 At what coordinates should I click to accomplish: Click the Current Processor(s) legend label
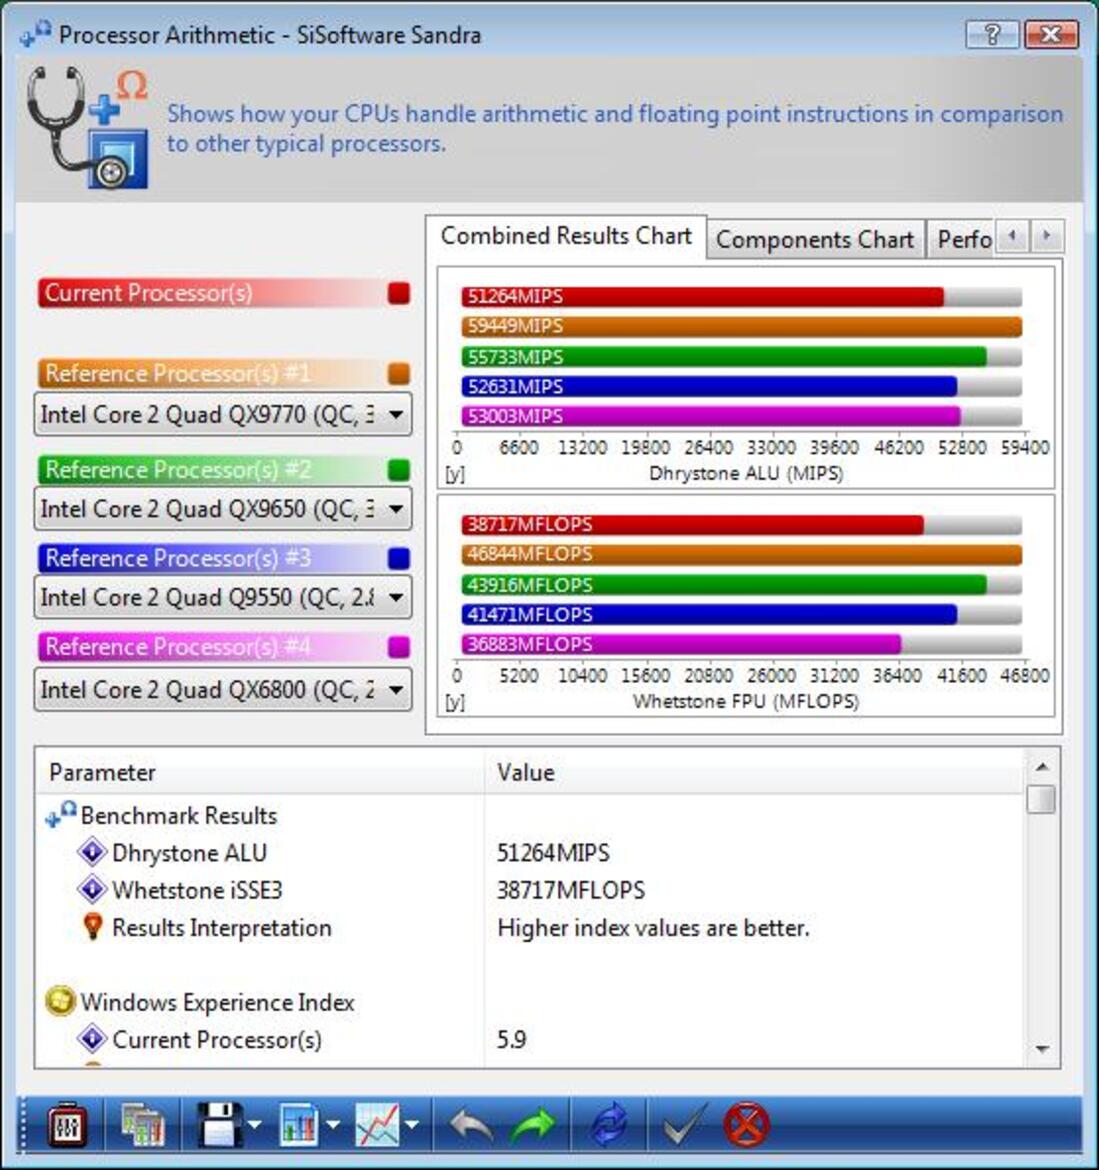point(148,292)
